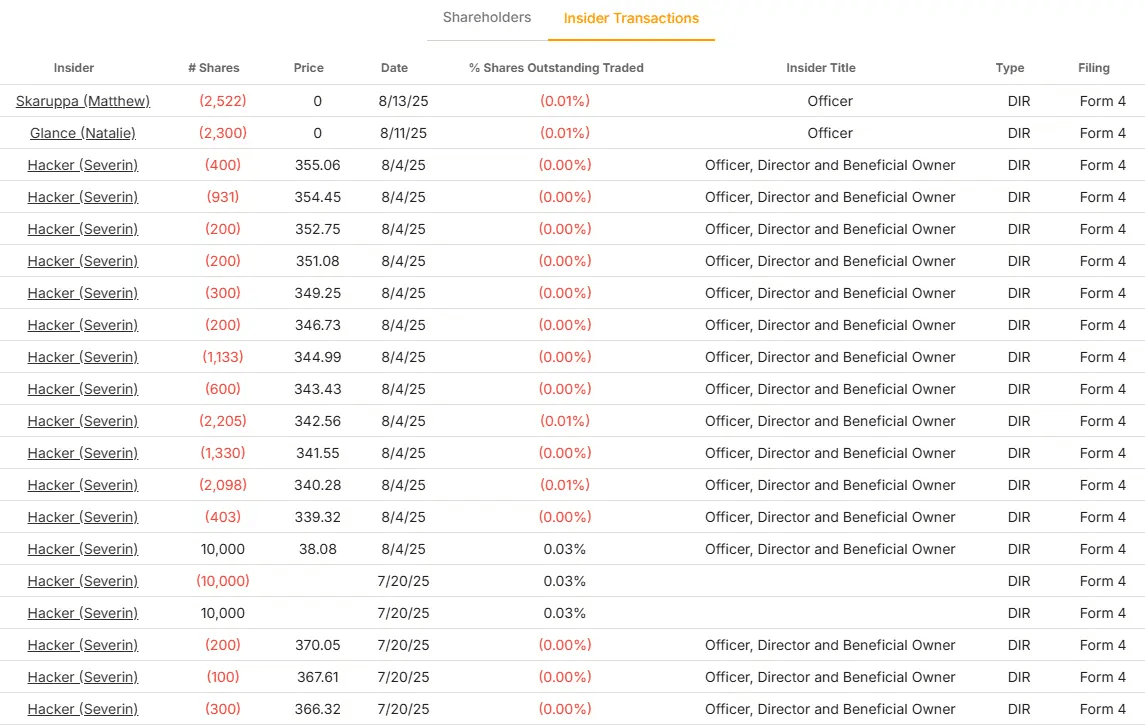Click Form 4 in the Skaruppa row

1103,101
